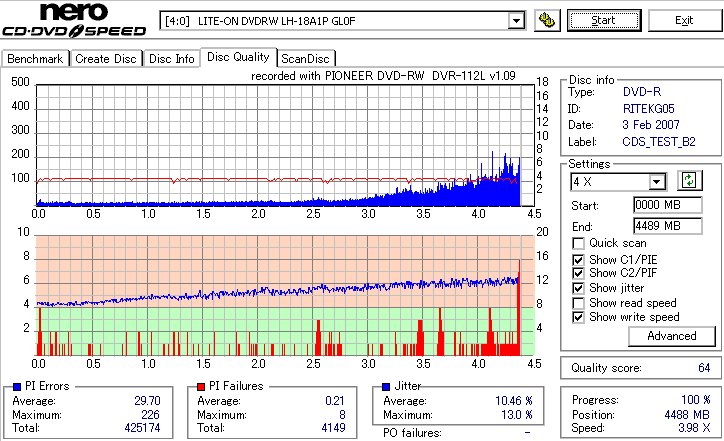Click the drive options tools icon
Image resolution: width=724 pixels, height=441 pixels.
547,20
